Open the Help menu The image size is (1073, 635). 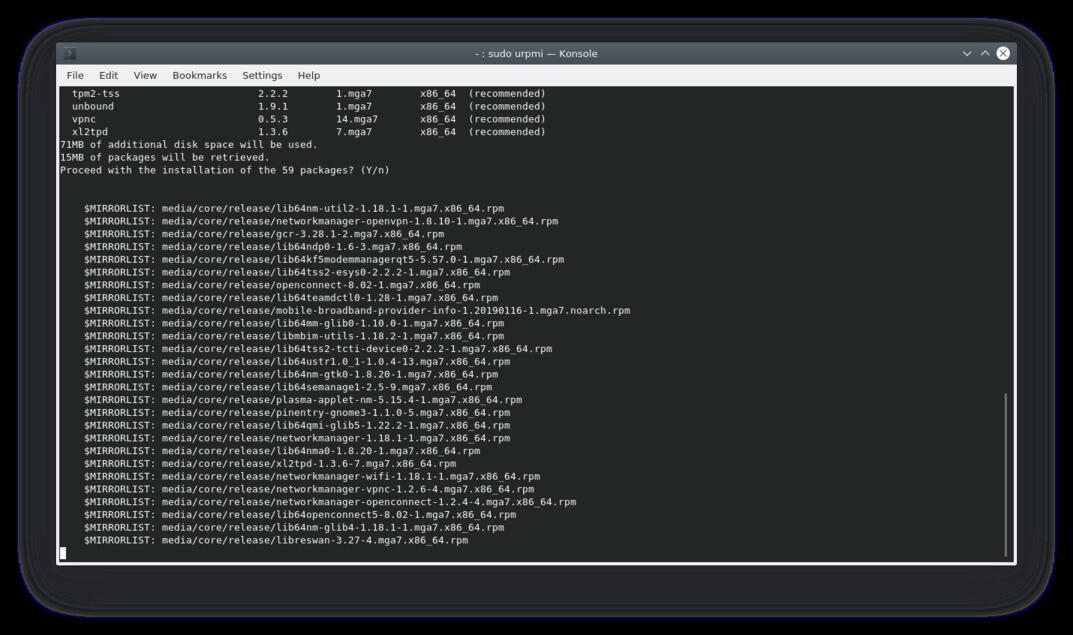309,75
